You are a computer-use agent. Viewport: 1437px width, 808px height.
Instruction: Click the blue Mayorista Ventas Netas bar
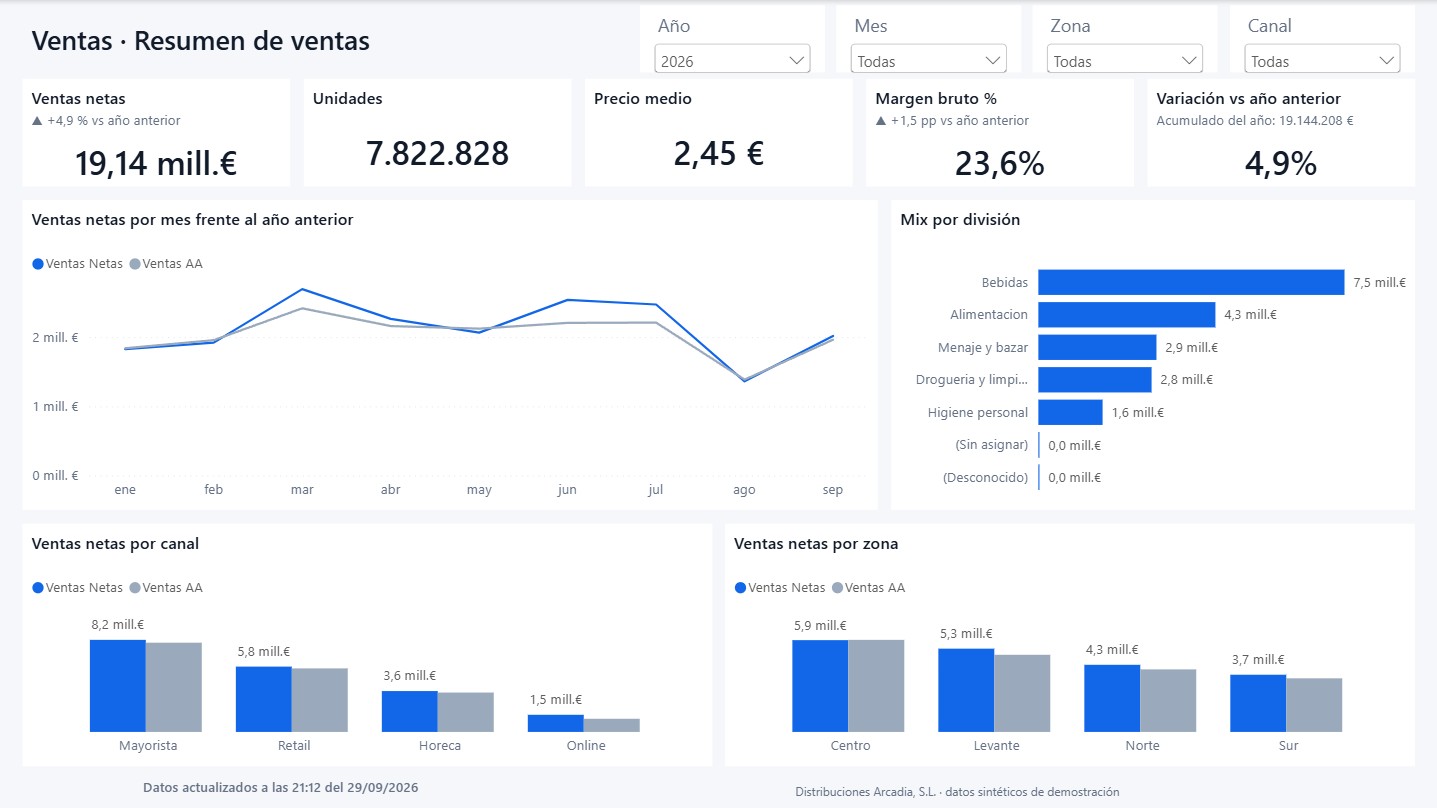pos(118,686)
